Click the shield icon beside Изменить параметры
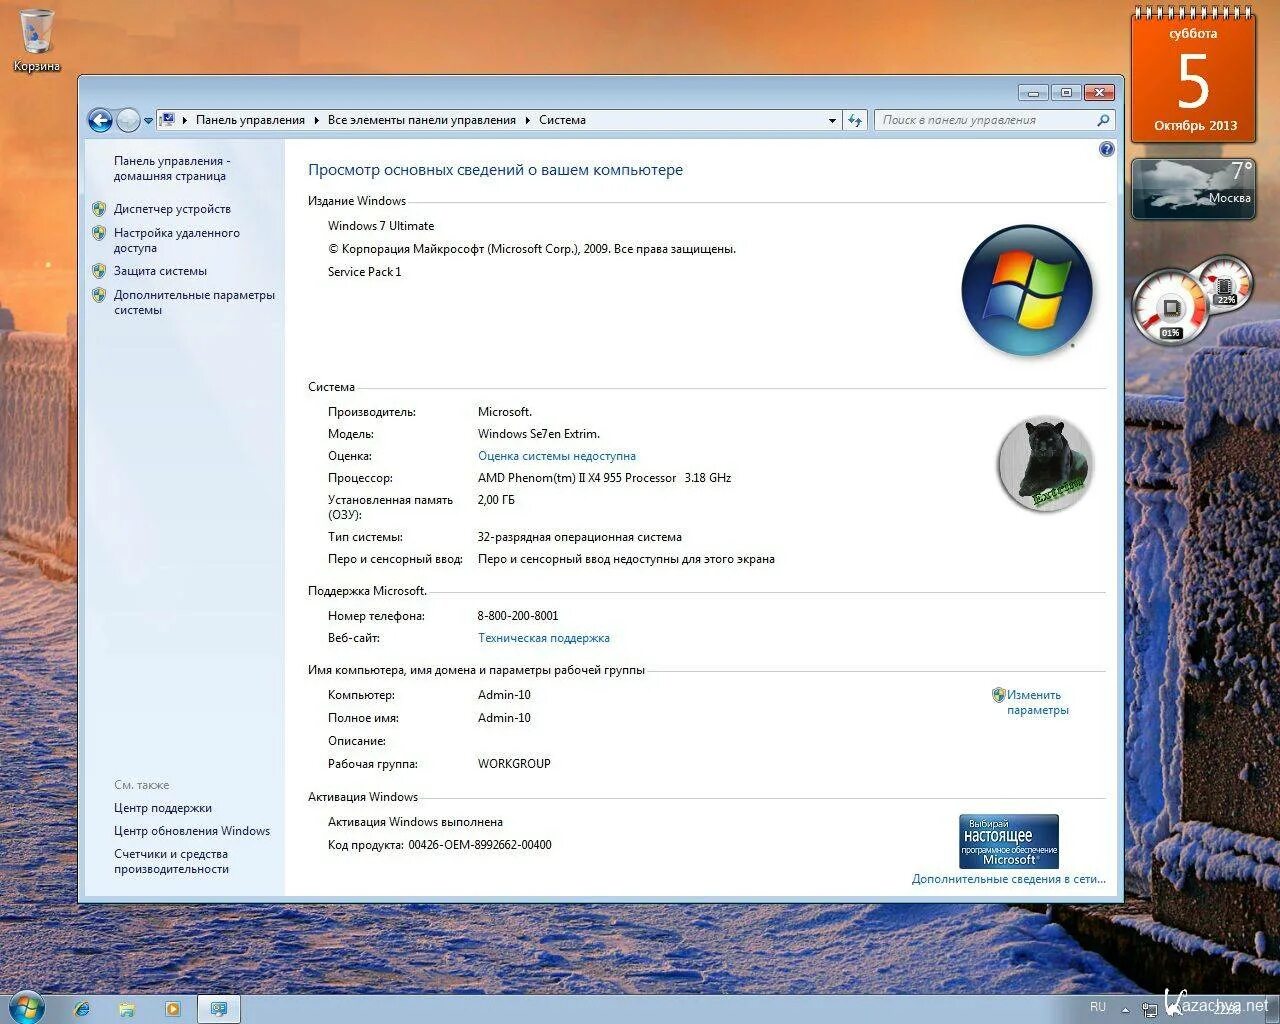 [x=998, y=695]
